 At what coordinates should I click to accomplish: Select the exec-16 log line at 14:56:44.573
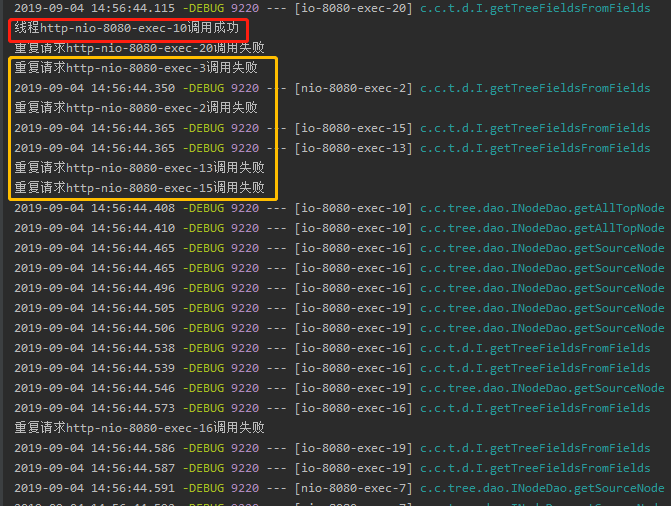(x=333, y=408)
